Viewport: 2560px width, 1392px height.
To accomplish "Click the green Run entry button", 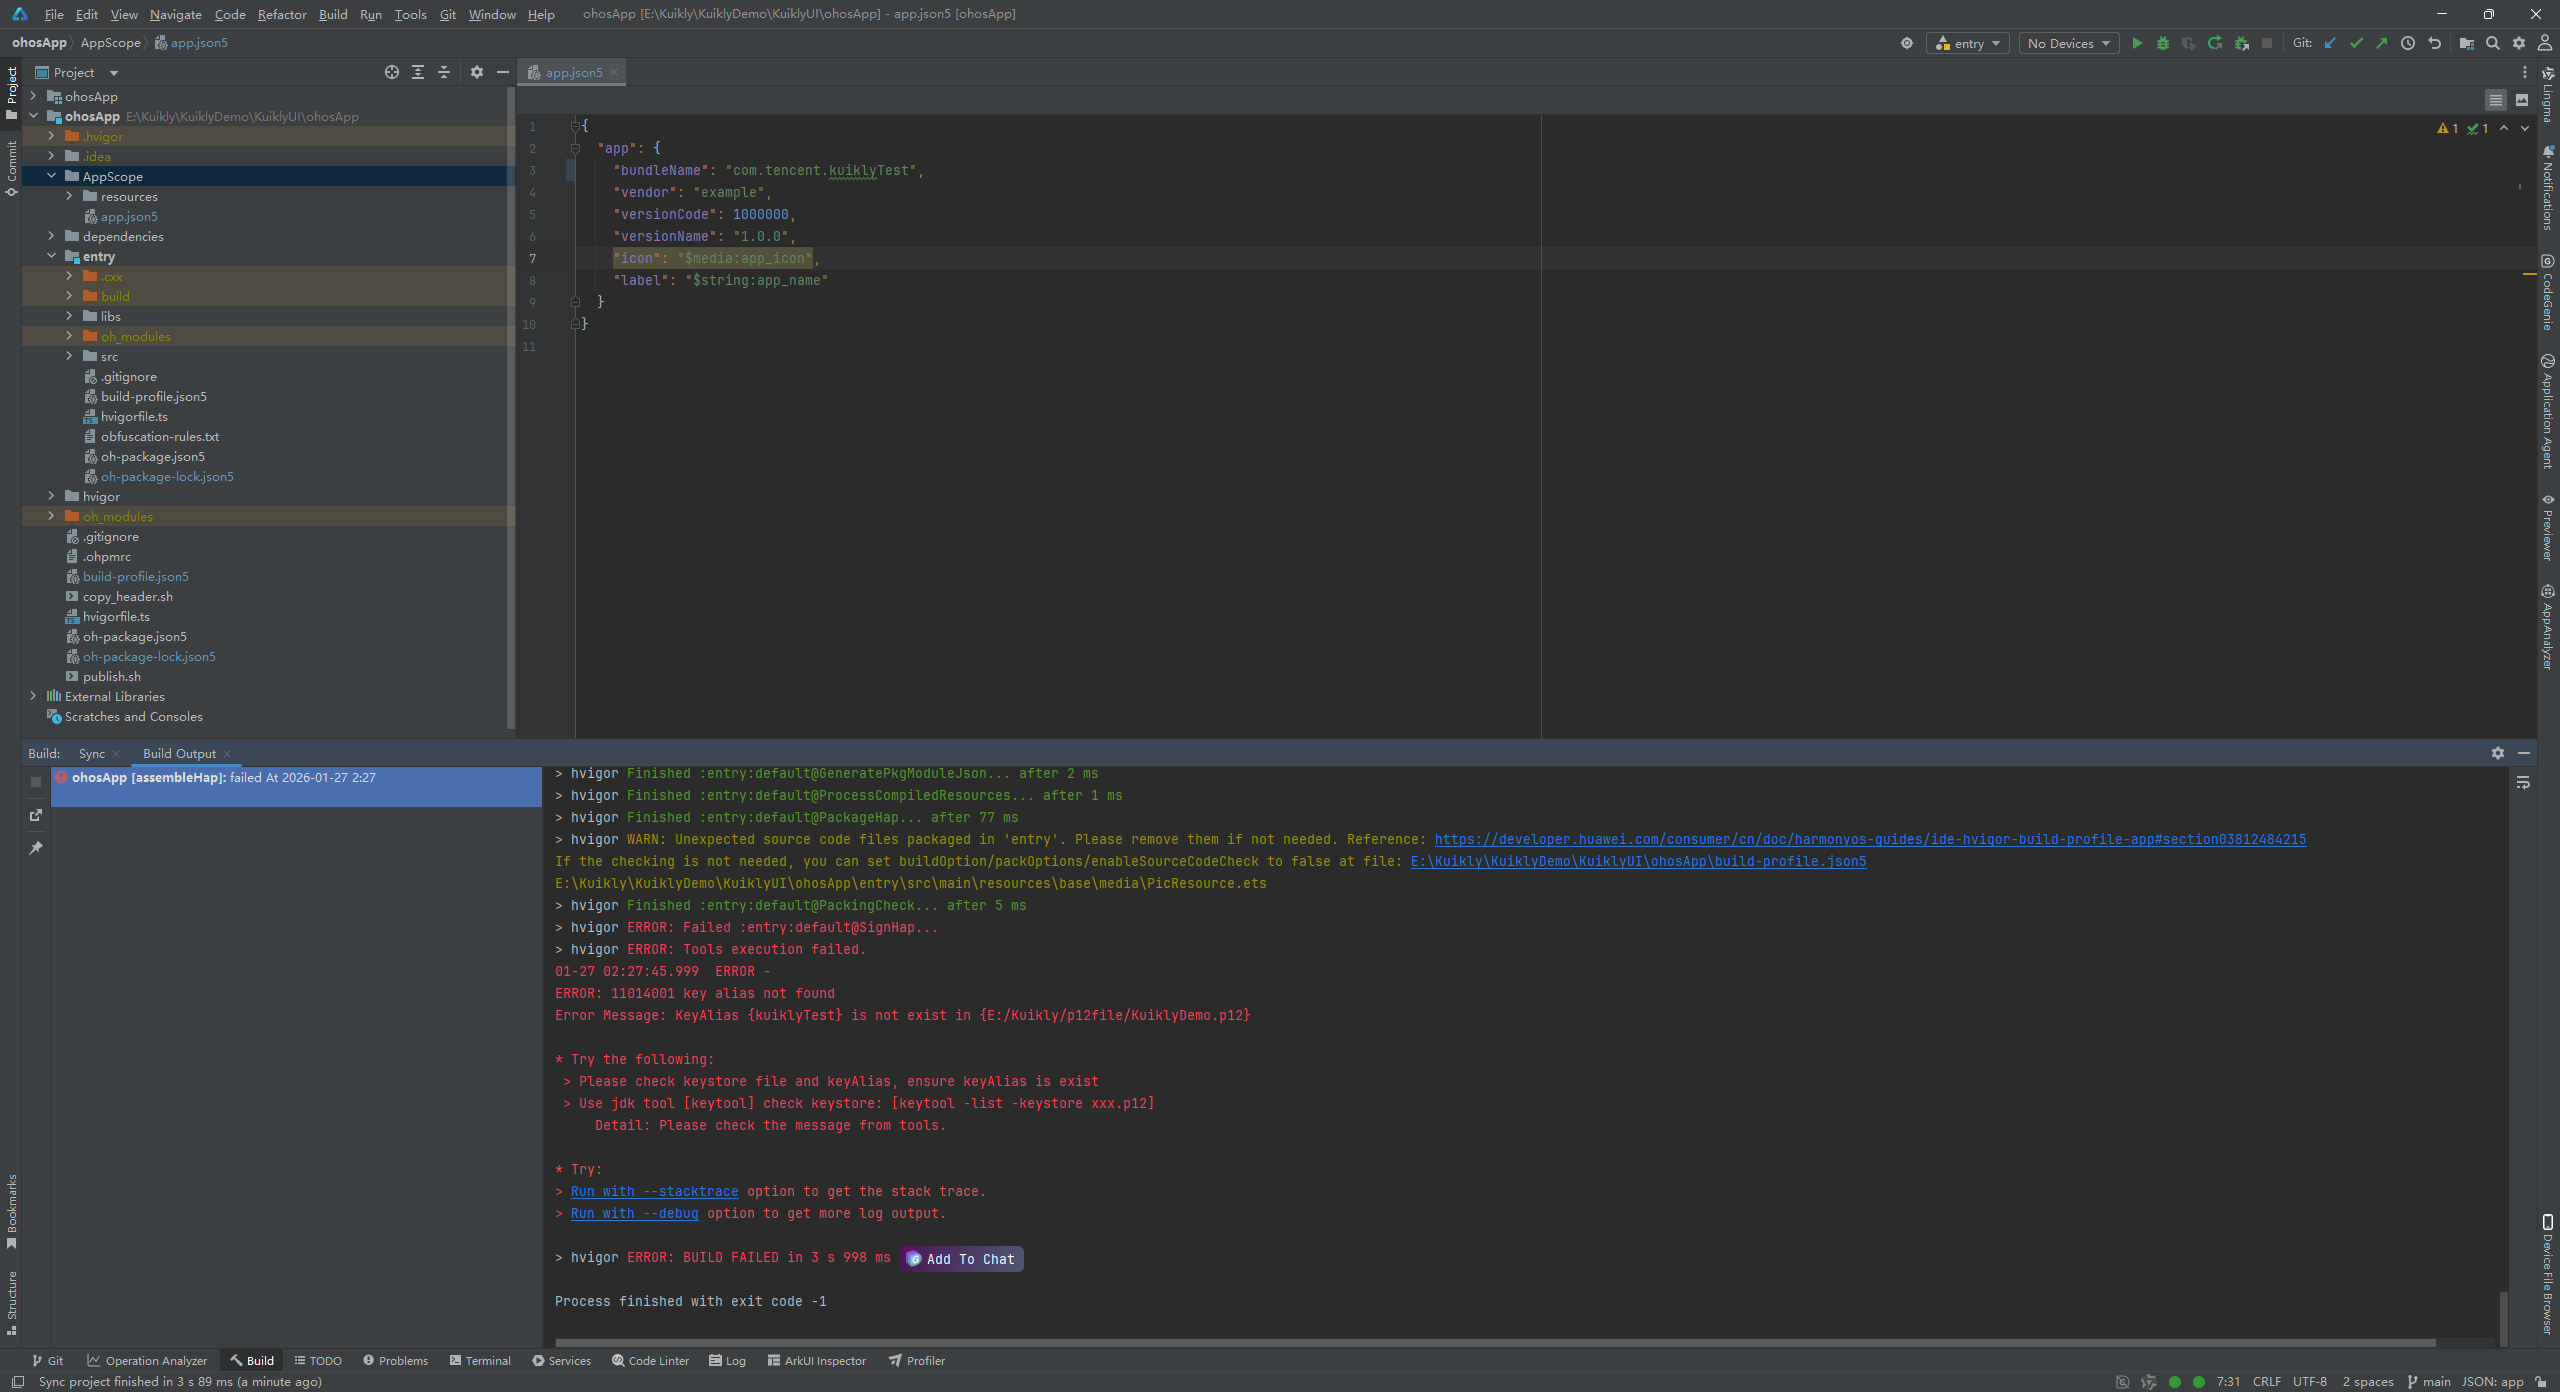I will click(2137, 43).
